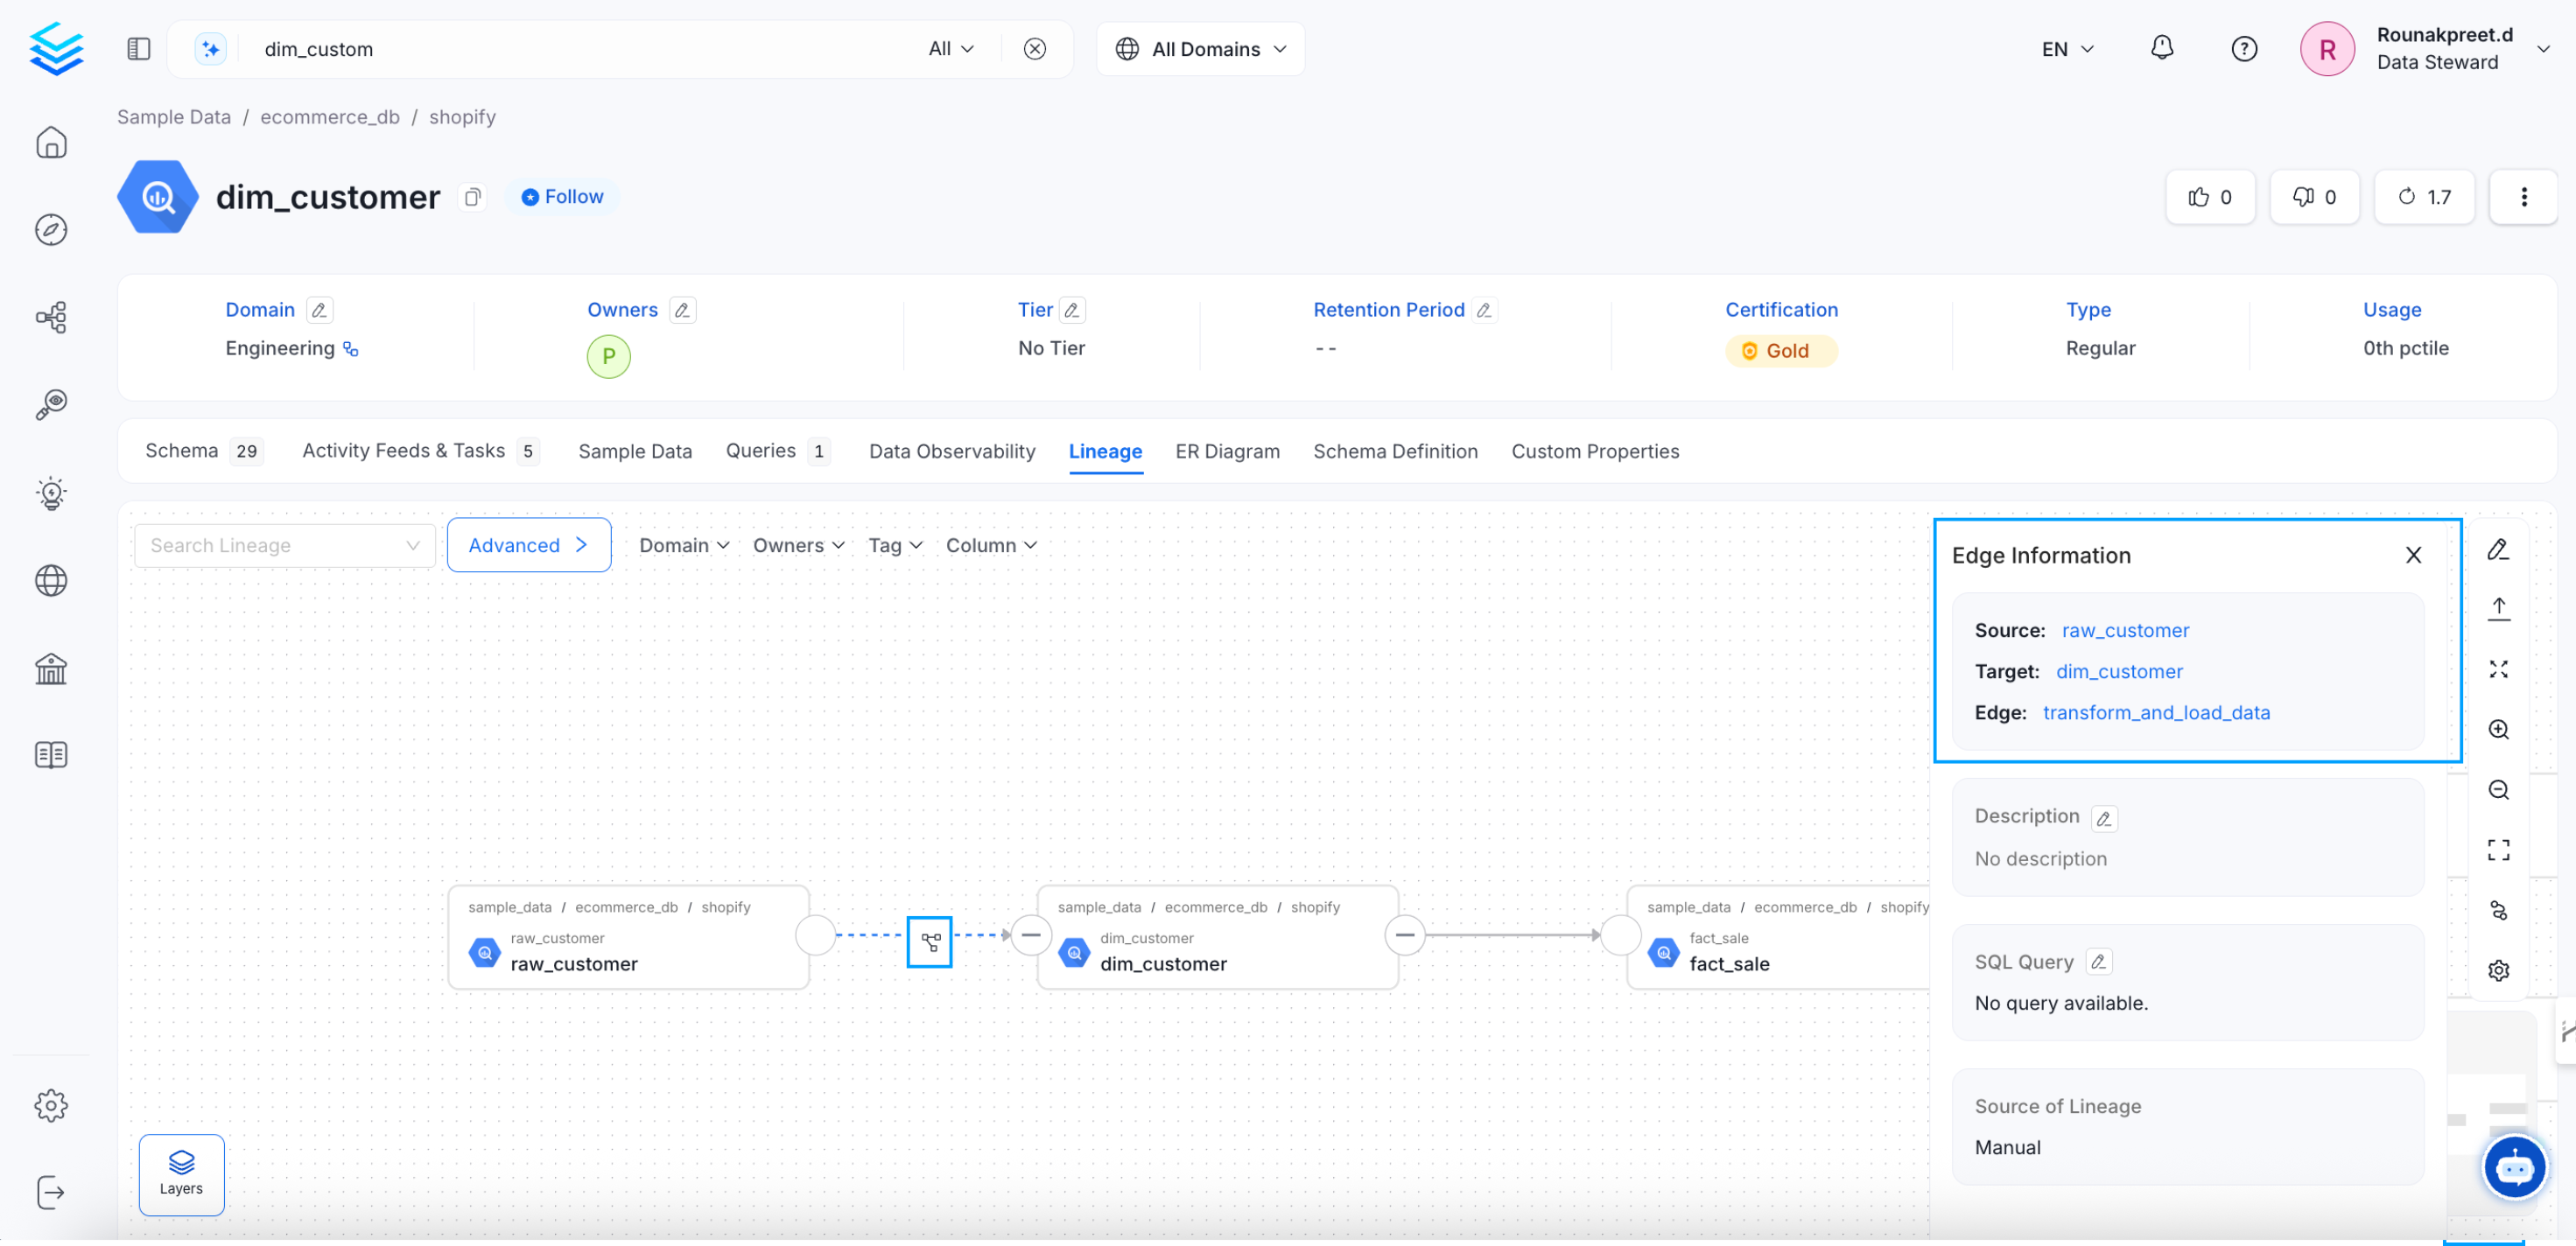Edit lineage using the pencil icon
The height and width of the screenshot is (1246, 2576).
[x=2499, y=548]
